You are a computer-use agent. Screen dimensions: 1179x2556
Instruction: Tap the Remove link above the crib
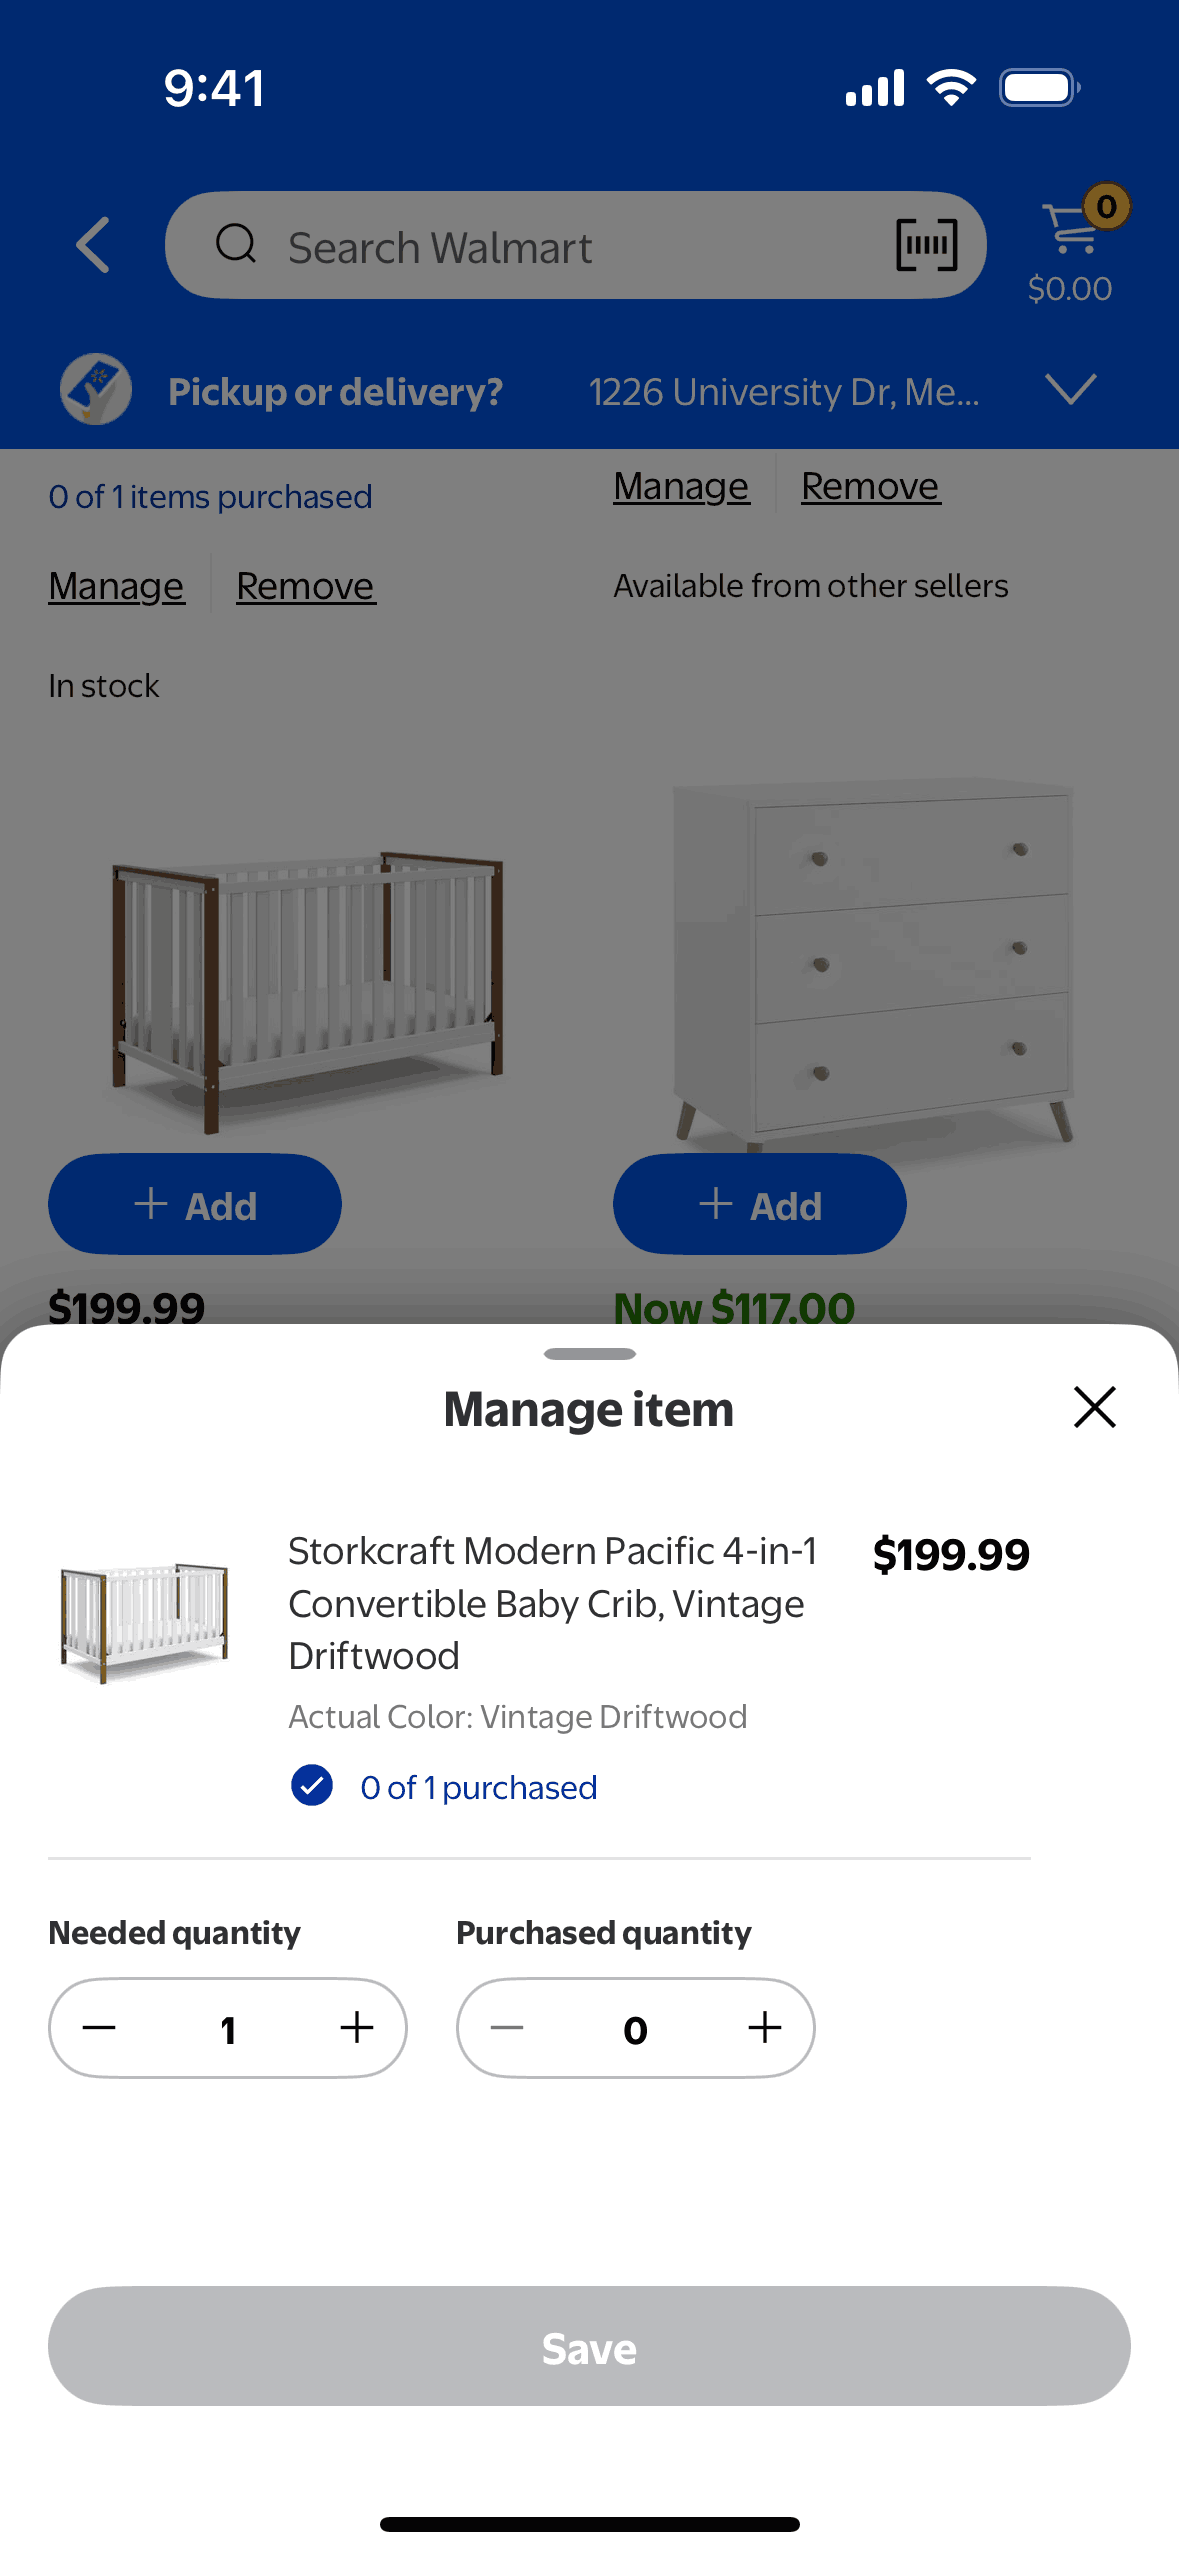[305, 586]
